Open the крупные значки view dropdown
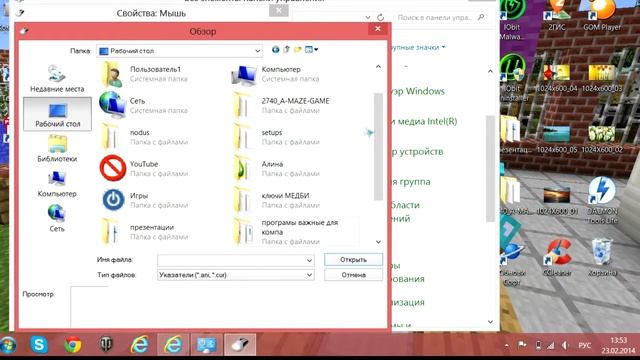640x360 pixels. (x=417, y=47)
